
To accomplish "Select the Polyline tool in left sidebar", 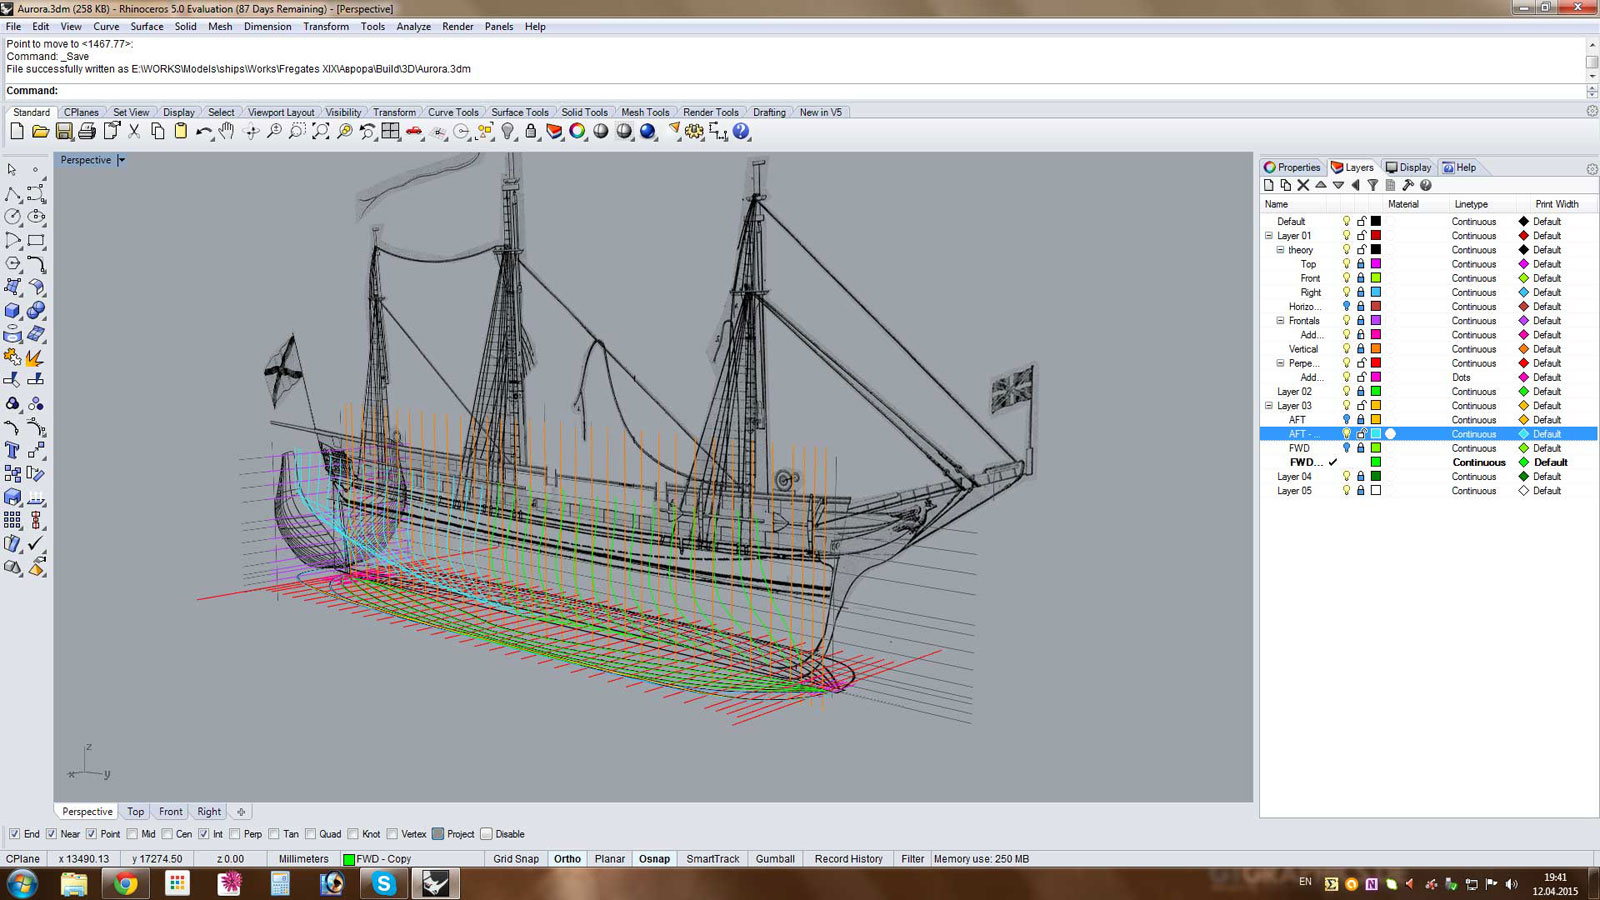I will [x=13, y=193].
